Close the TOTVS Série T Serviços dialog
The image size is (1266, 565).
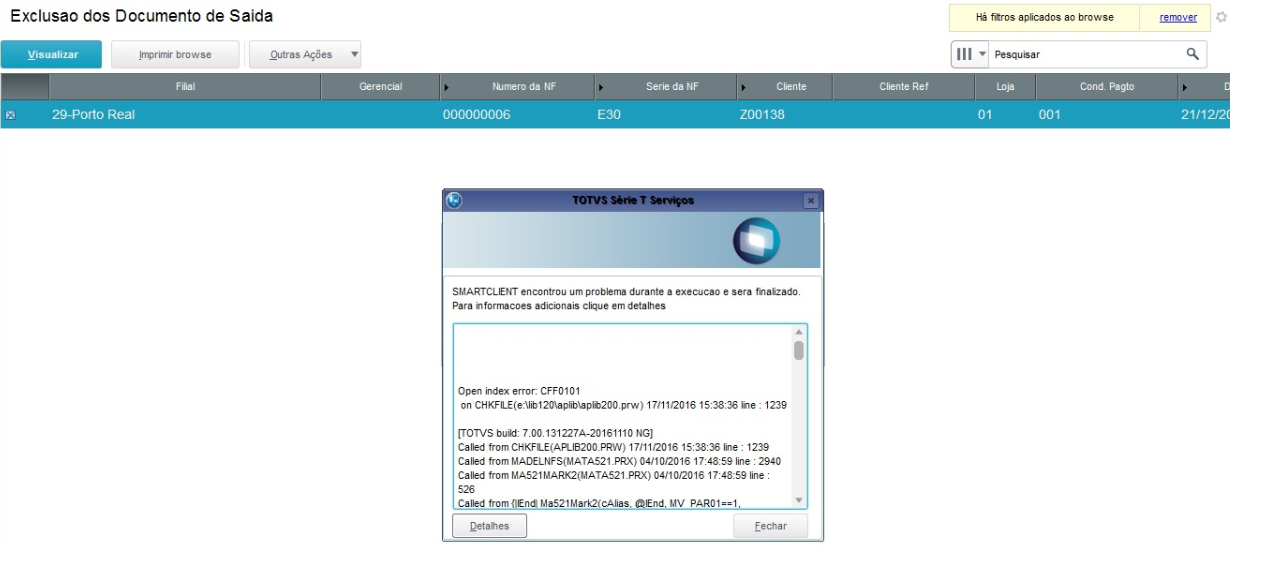click(x=811, y=200)
